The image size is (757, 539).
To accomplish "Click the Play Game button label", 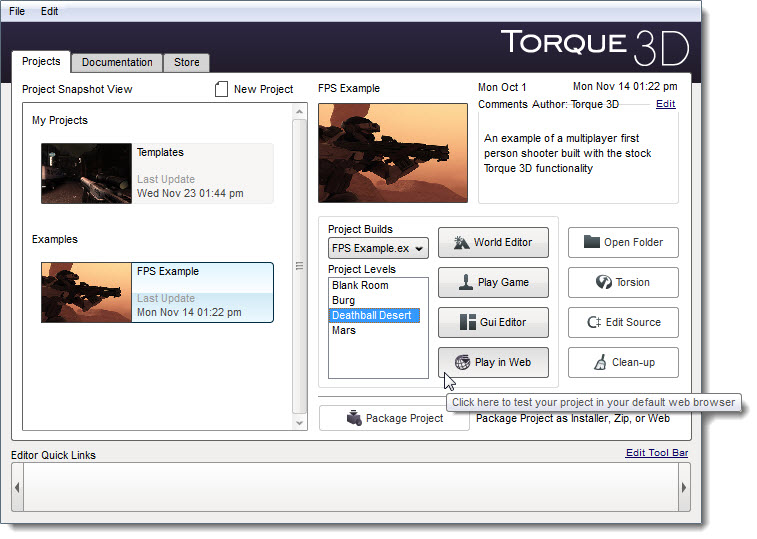I will (x=503, y=283).
